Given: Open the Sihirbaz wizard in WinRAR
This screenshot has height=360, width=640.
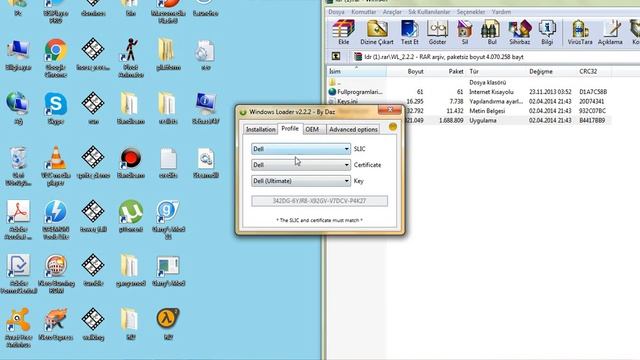Looking at the screenshot, I should (x=520, y=32).
